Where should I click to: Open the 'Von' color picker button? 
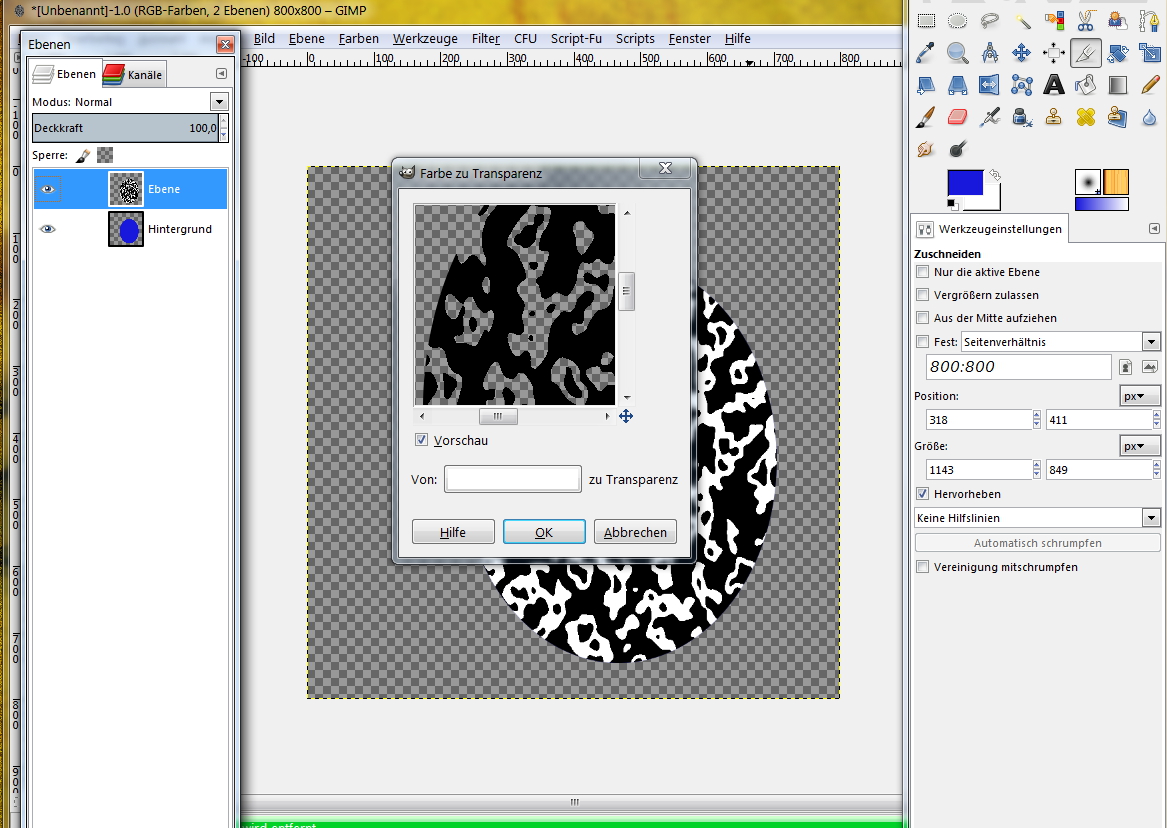click(513, 479)
